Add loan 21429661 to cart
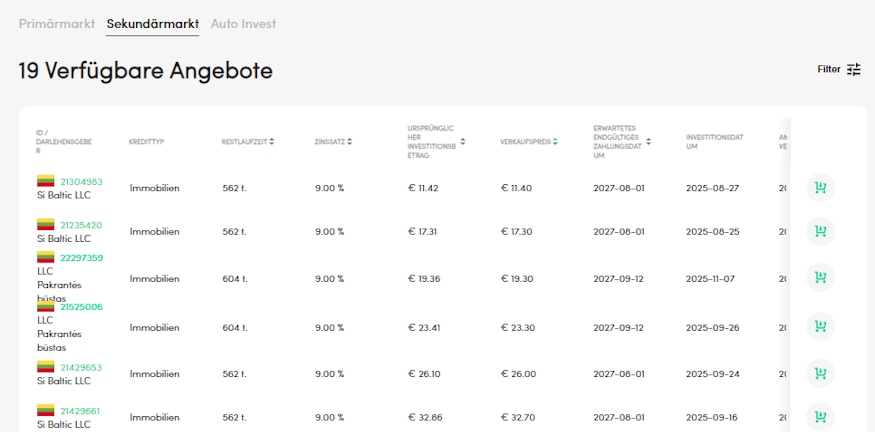This screenshot has width=875, height=432. tap(820, 416)
